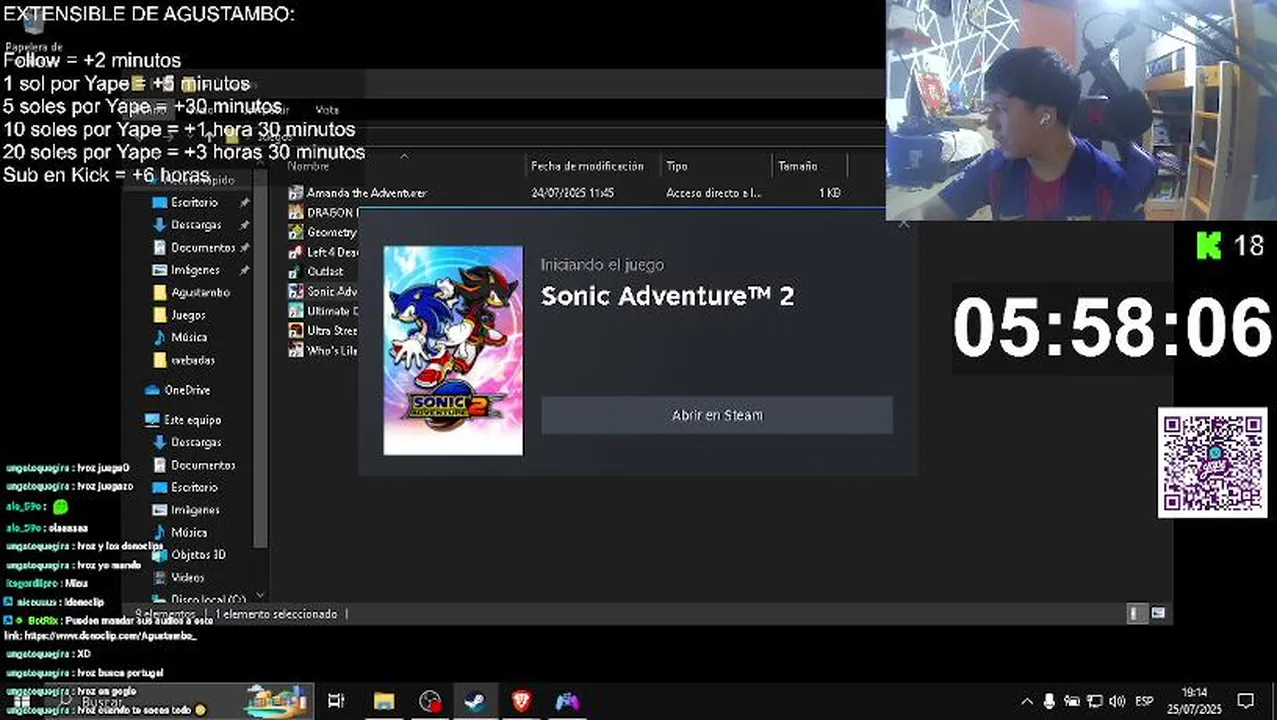Sort files by the Nombre column
1277x720 pixels.
point(308,166)
